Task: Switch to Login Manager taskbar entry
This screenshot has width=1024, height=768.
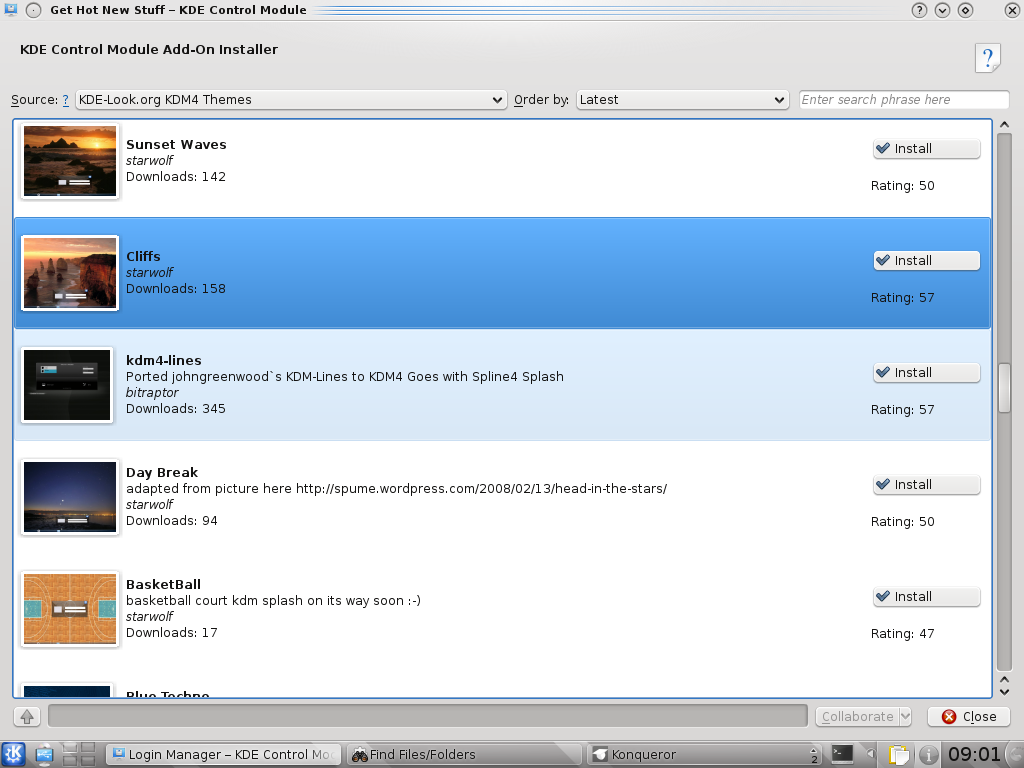Action: tap(224, 754)
